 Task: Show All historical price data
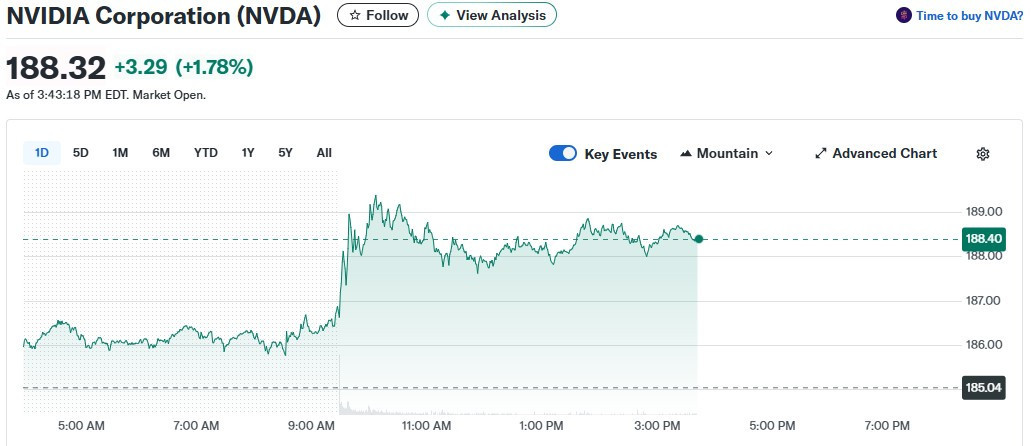click(x=324, y=153)
